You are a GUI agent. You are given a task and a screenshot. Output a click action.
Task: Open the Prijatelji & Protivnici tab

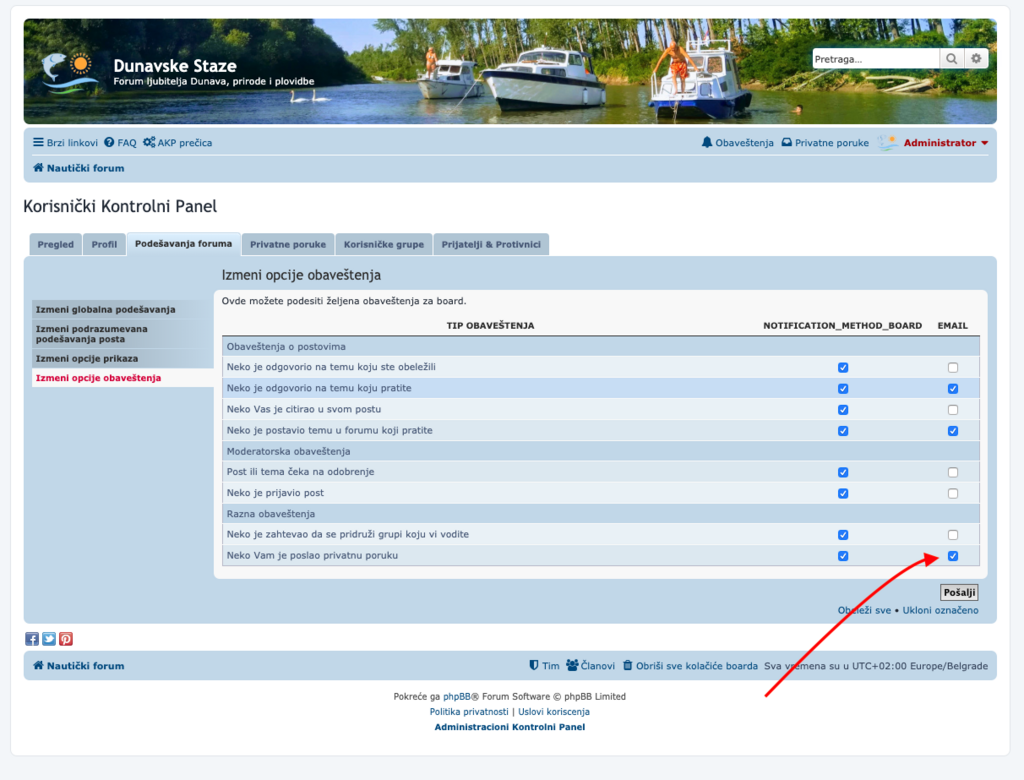click(491, 244)
